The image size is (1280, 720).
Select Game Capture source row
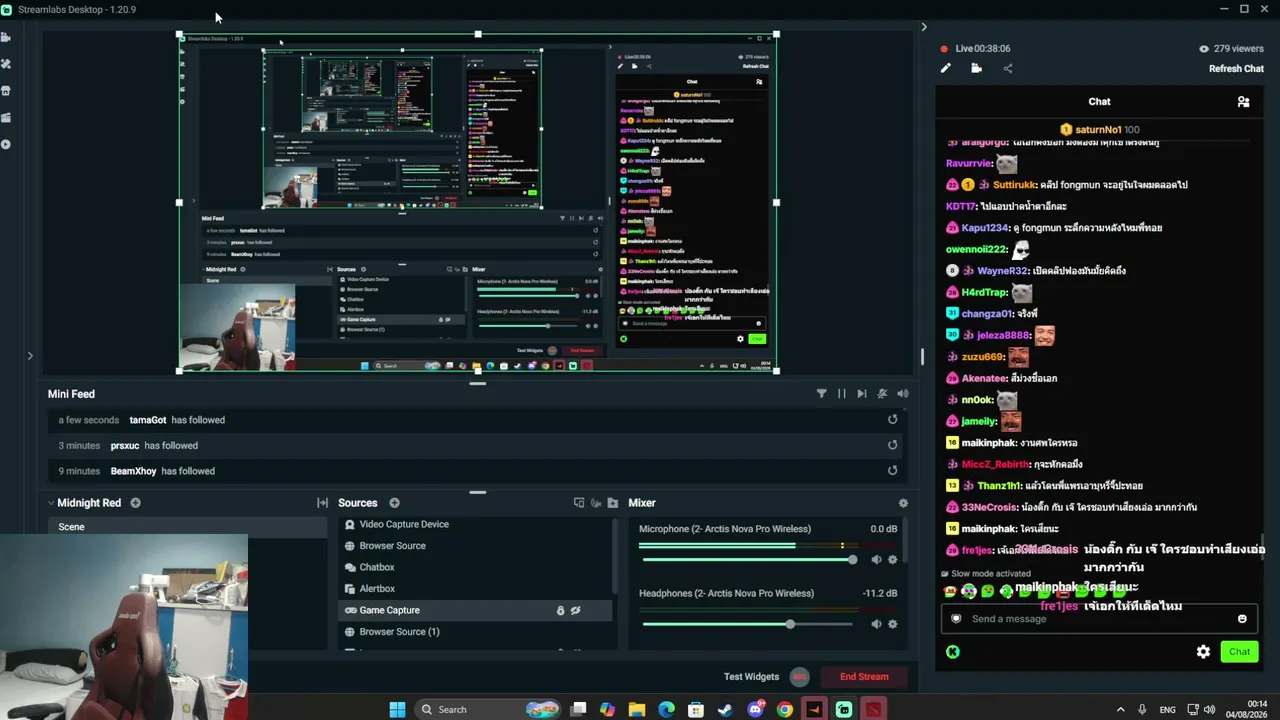click(x=475, y=610)
